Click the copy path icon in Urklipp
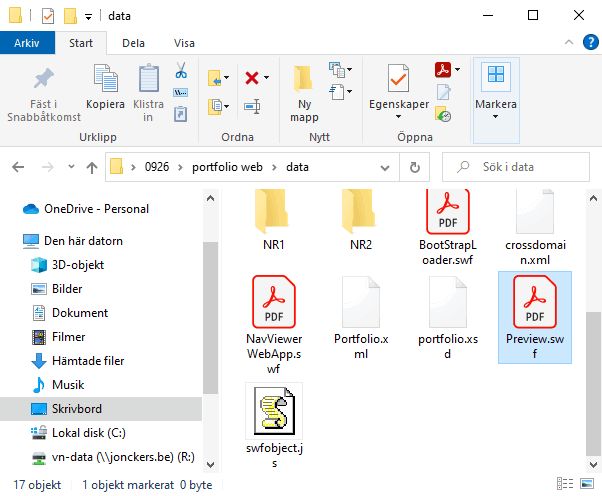 click(180, 93)
